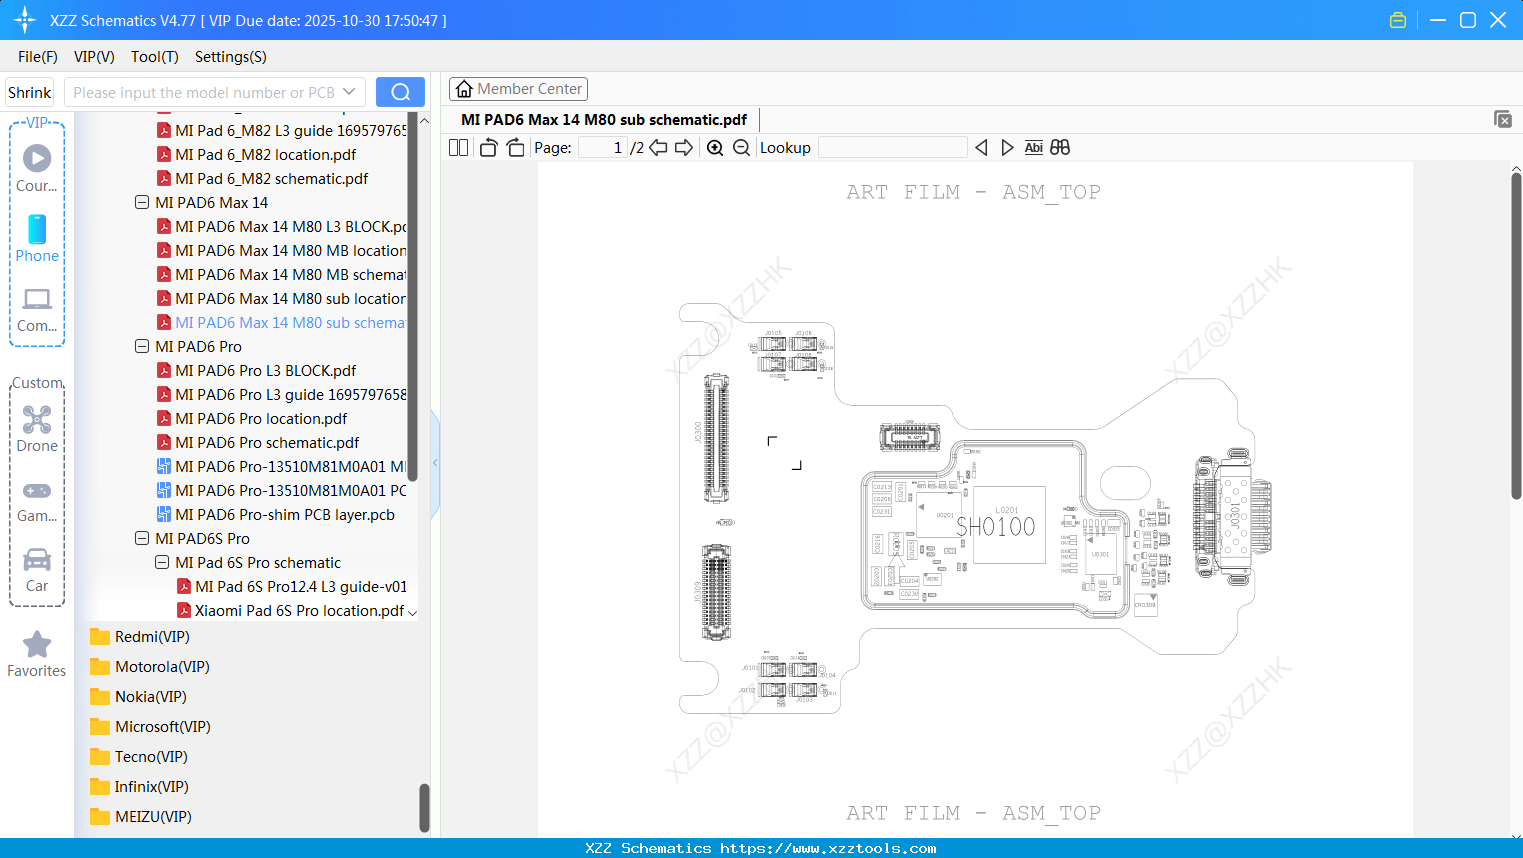Select the dual-page view icon

(458, 147)
